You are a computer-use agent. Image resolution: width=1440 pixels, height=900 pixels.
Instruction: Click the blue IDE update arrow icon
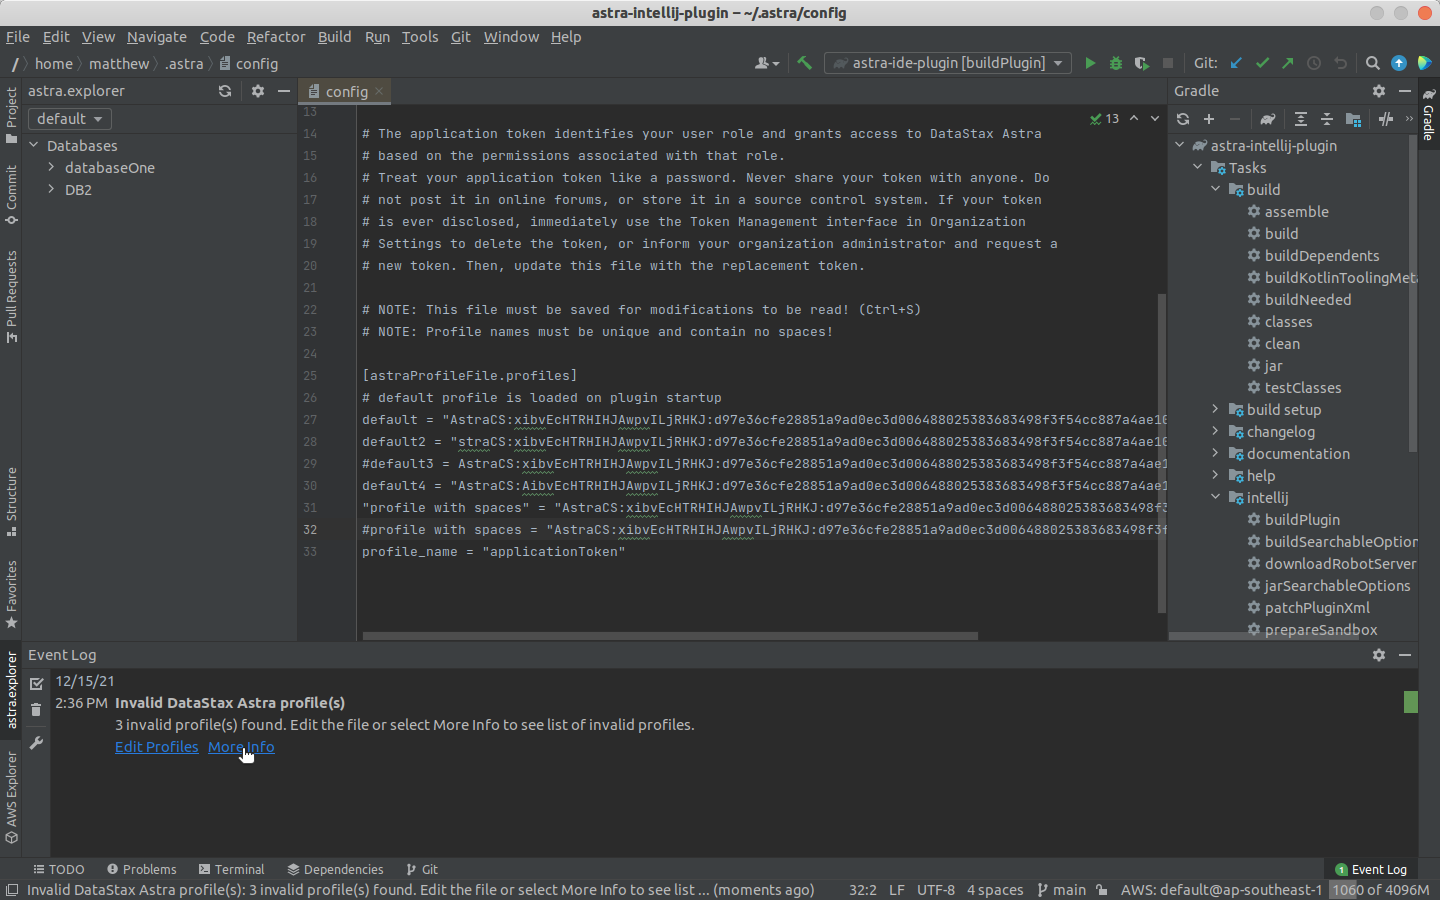click(x=1399, y=63)
